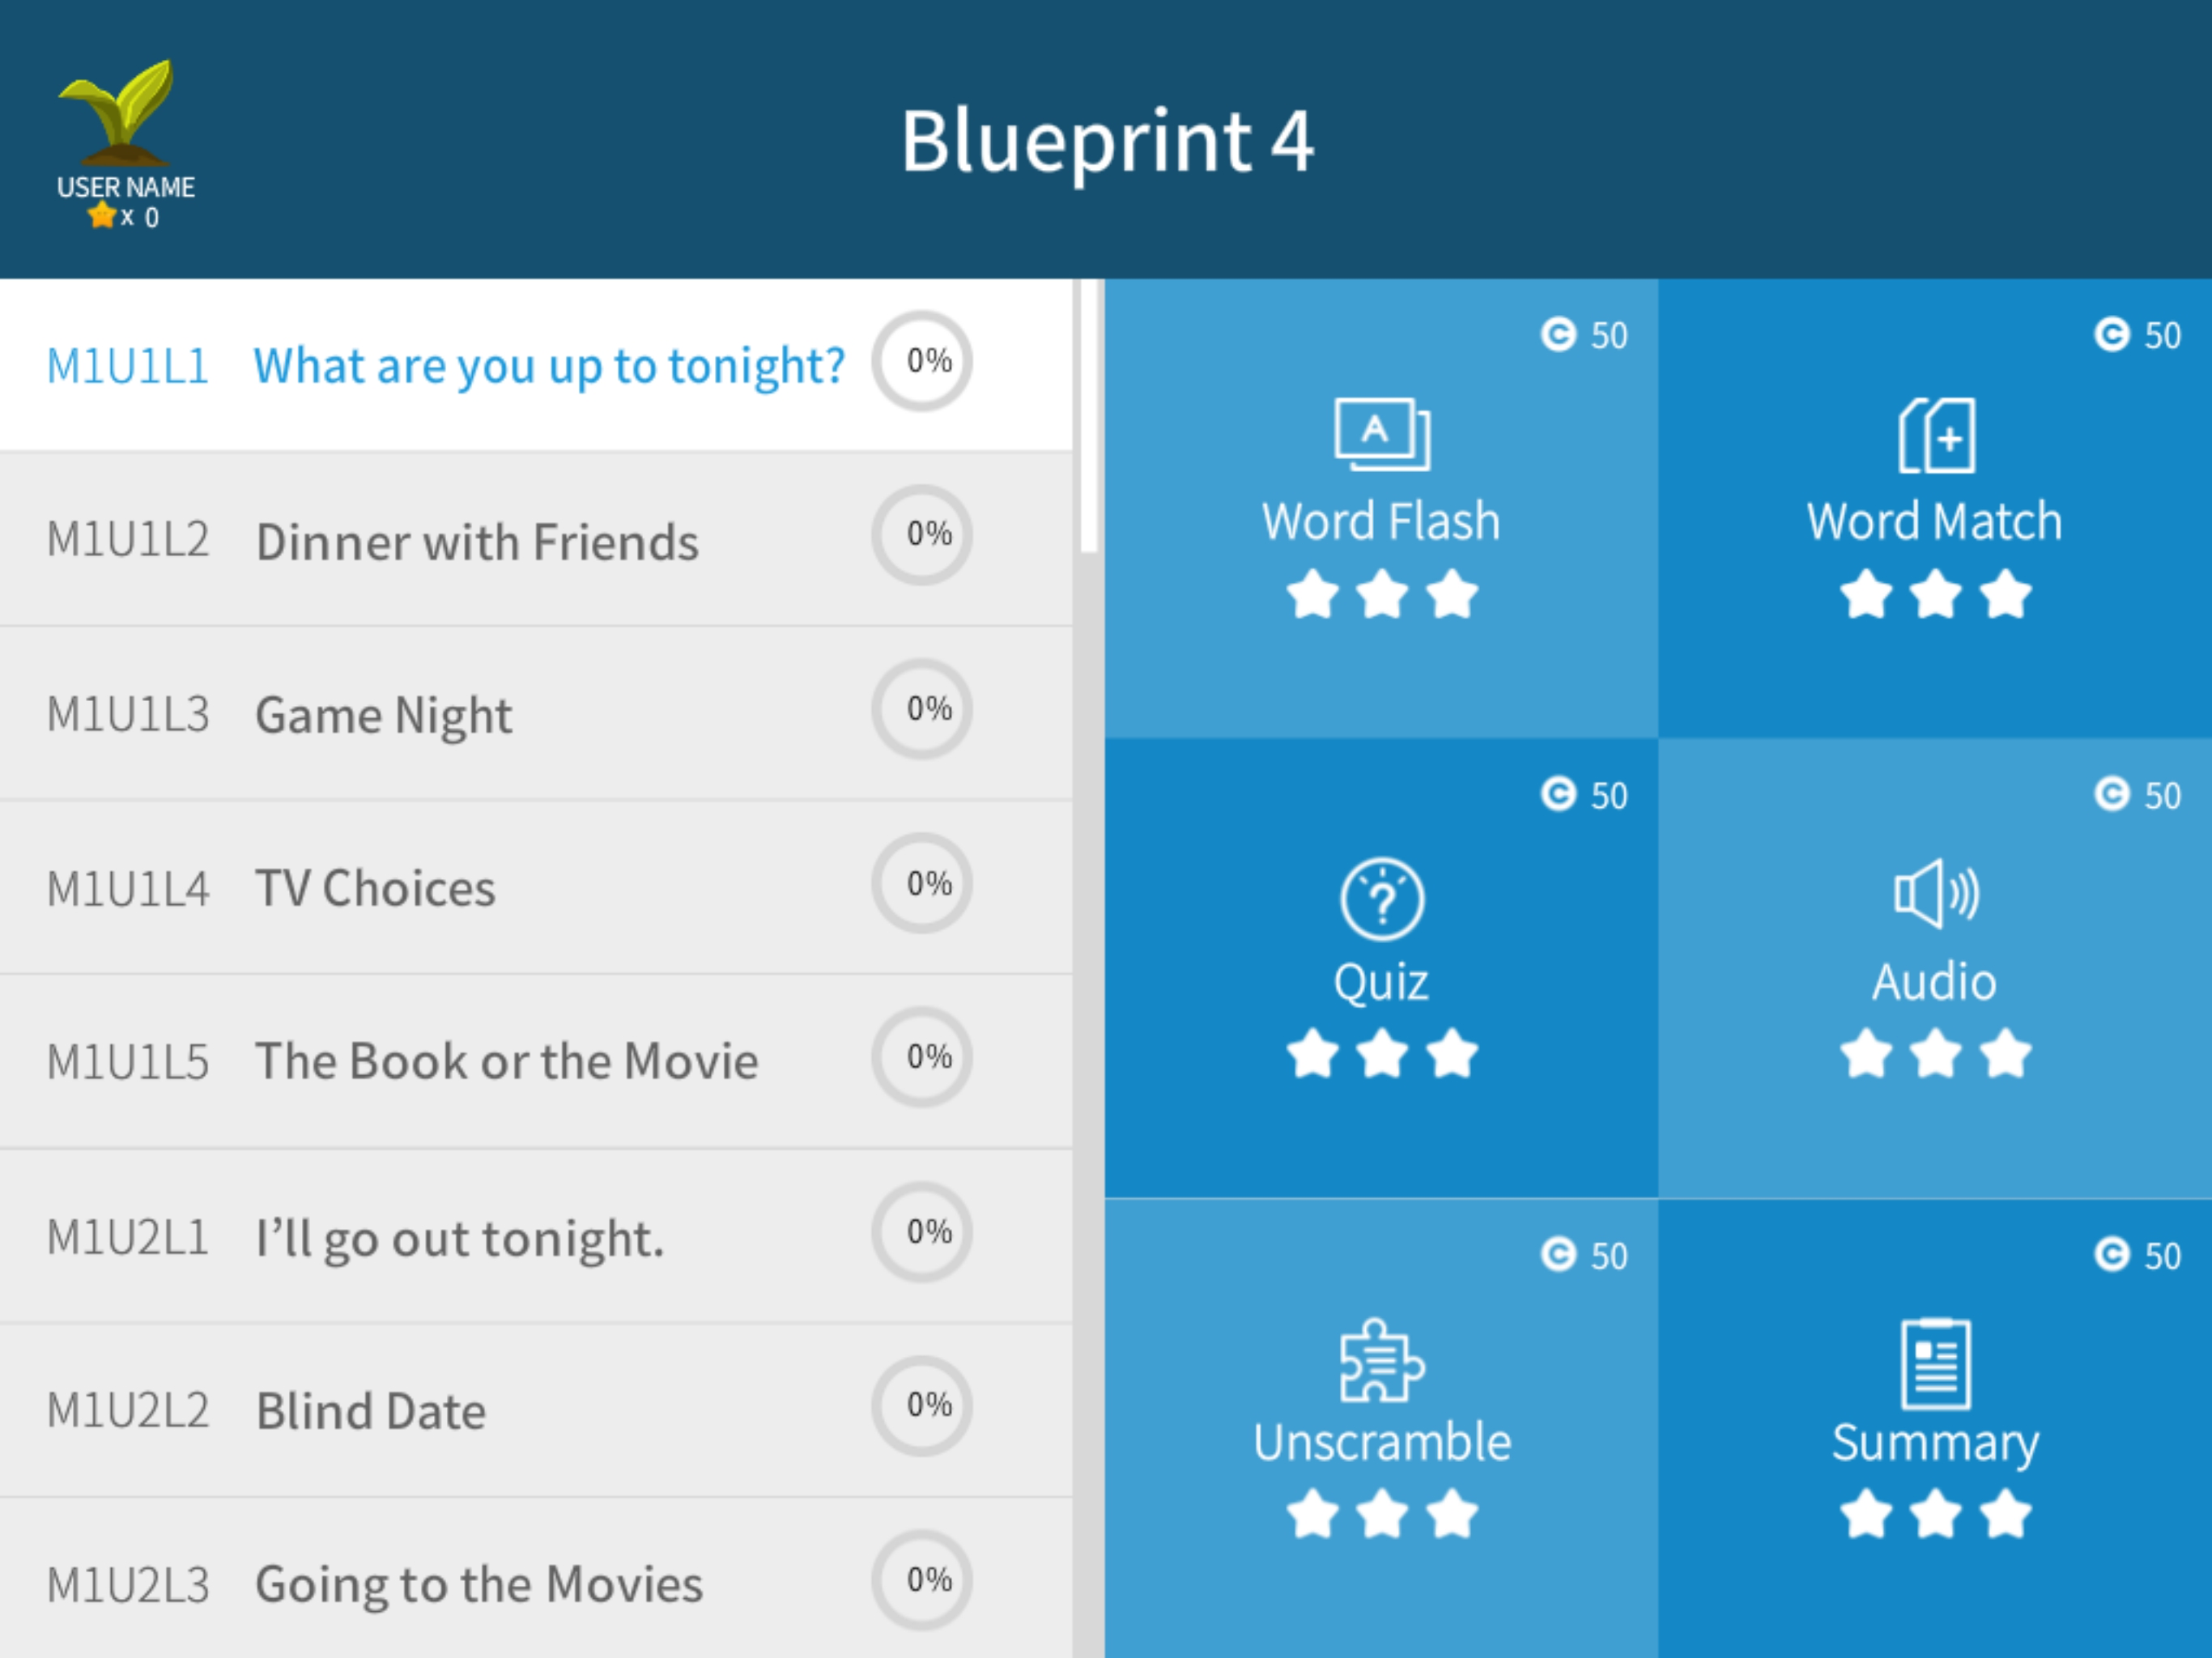Open the Dinner with Friends lesson

[x=477, y=541]
